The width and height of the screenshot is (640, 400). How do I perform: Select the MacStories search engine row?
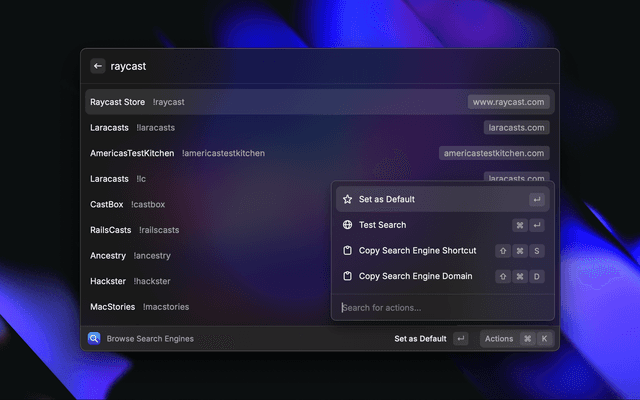[200, 306]
